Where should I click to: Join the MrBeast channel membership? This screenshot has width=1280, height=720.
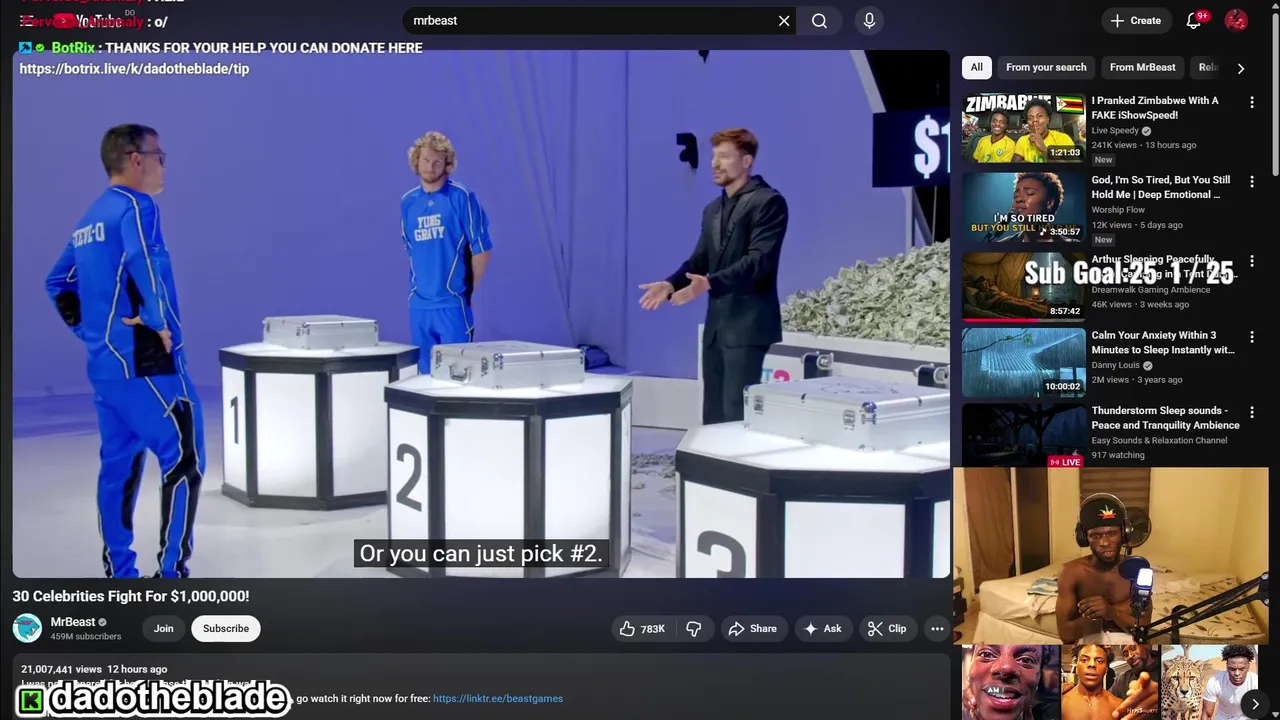pos(164,628)
